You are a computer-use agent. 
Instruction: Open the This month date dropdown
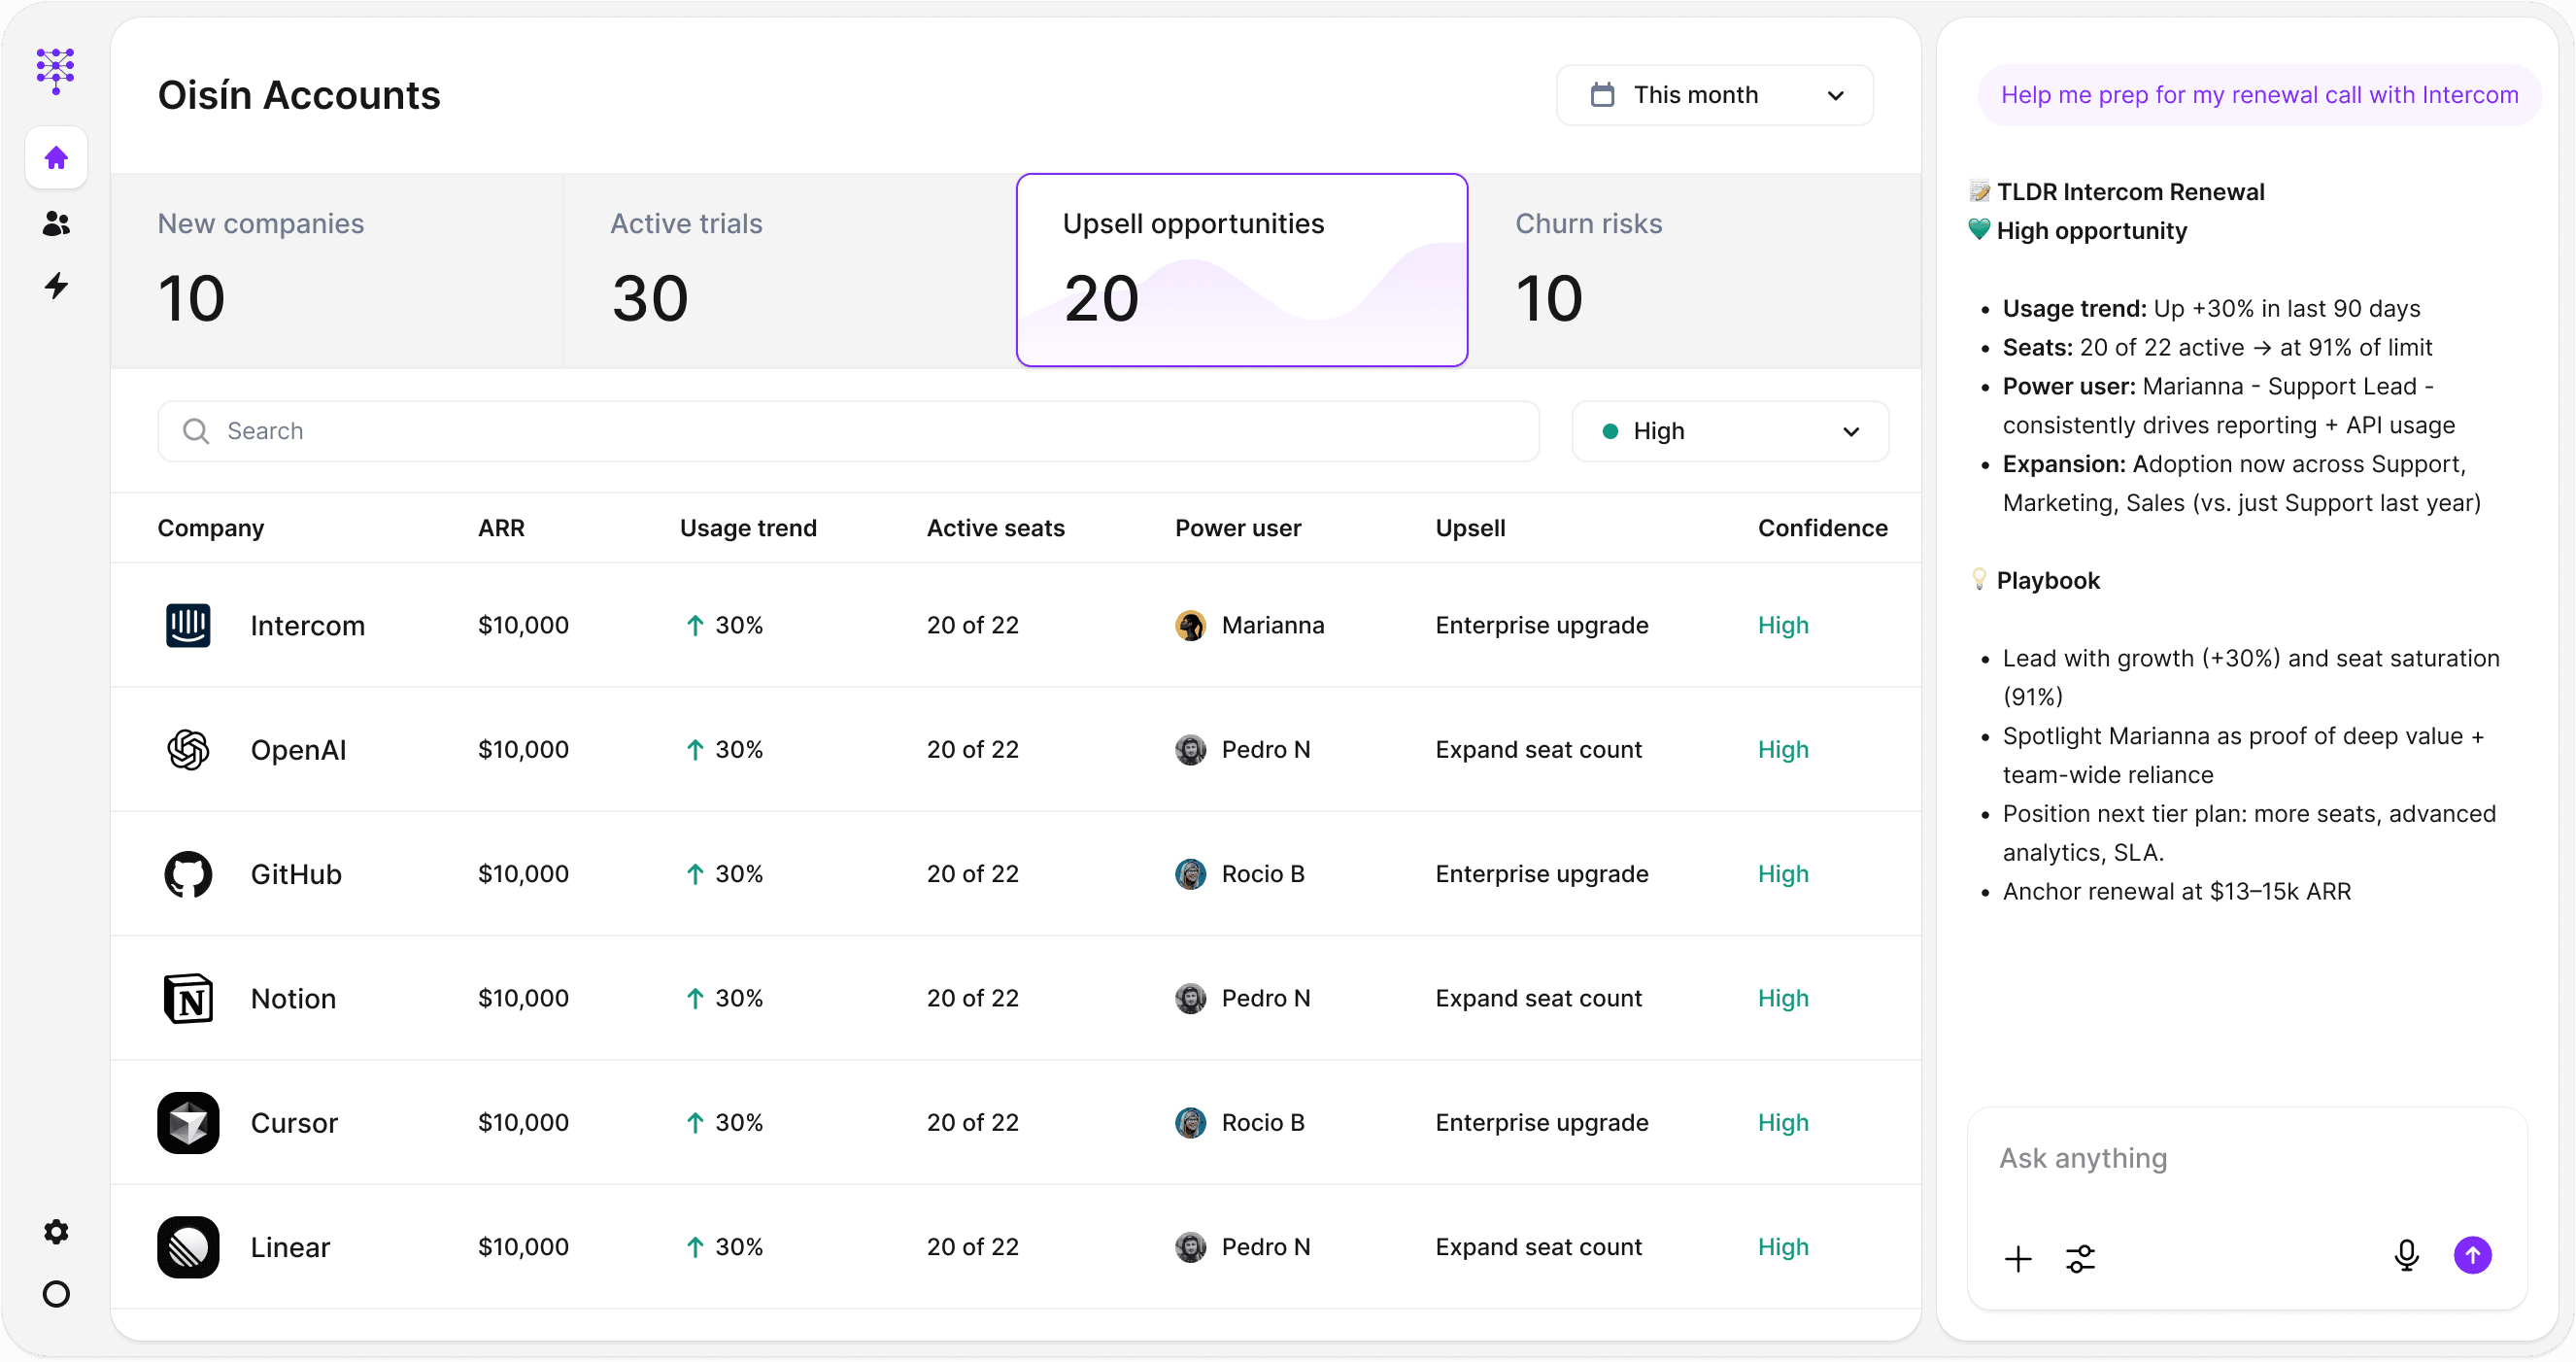(1714, 95)
